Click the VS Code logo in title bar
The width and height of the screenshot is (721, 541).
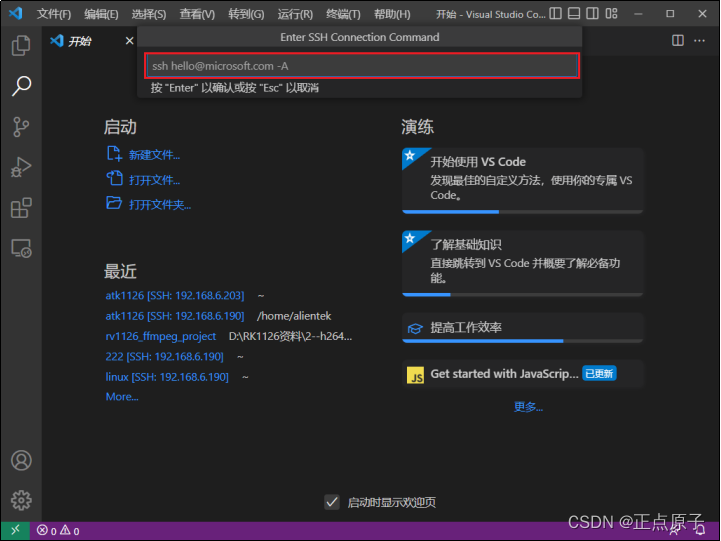[x=16, y=13]
